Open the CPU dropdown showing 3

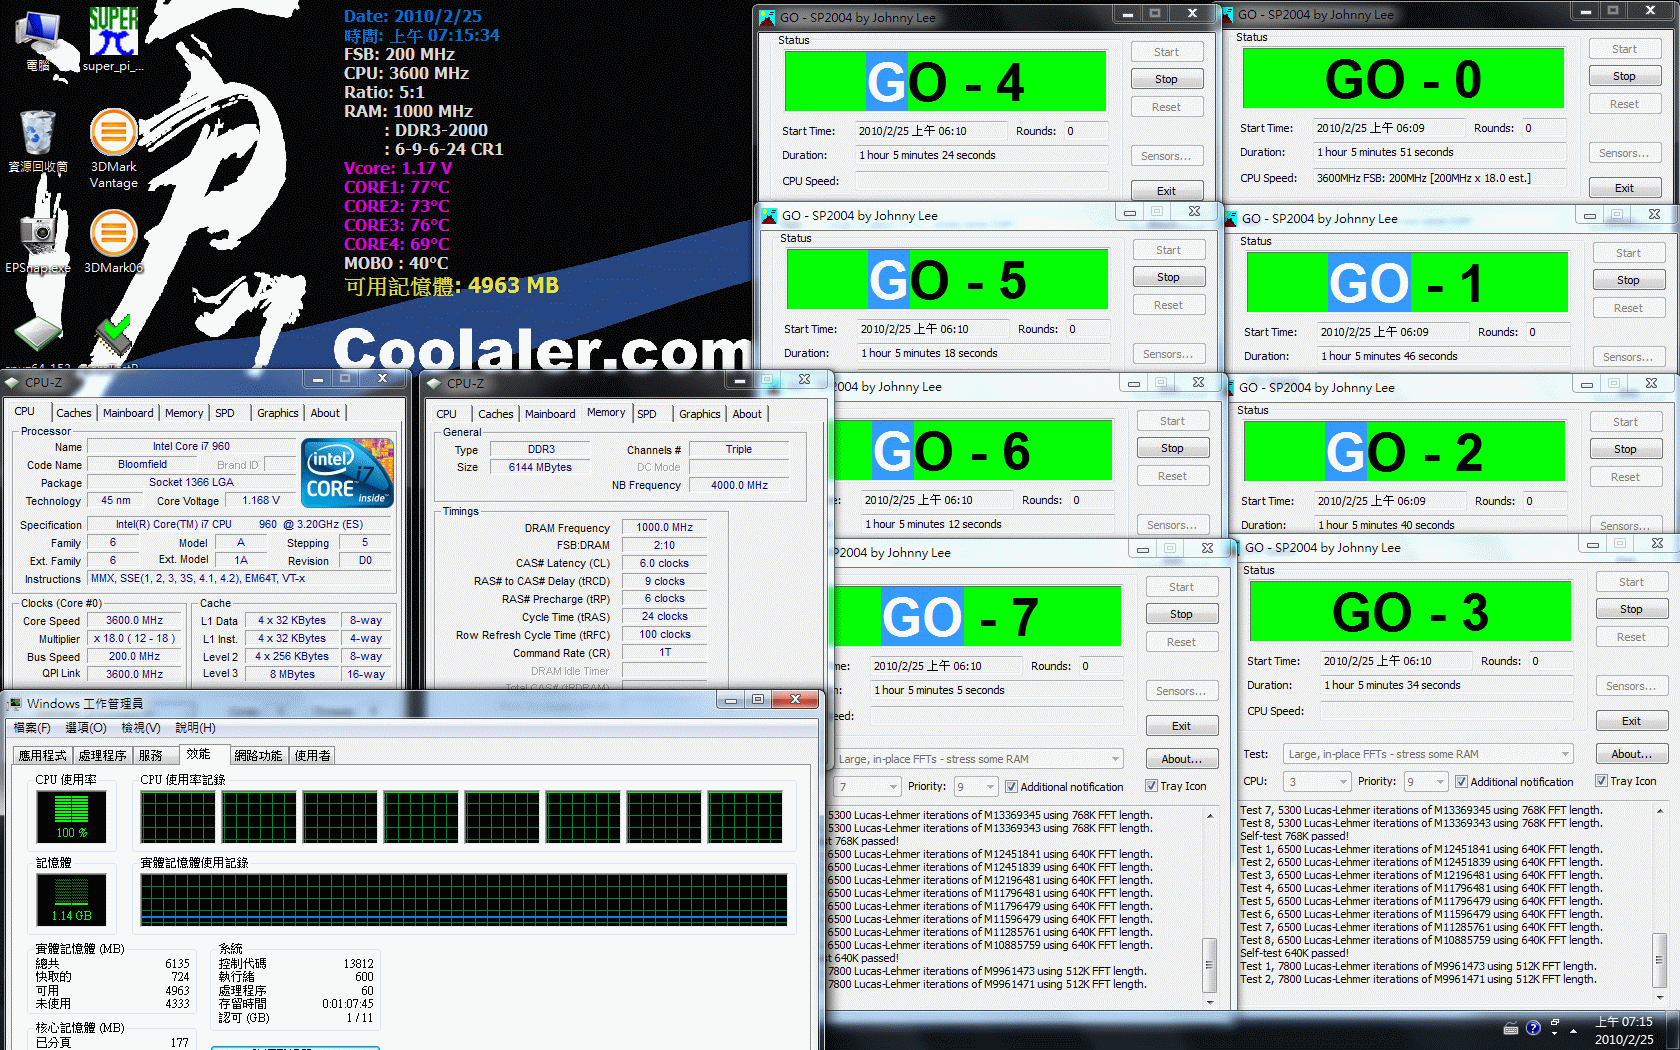1317,781
